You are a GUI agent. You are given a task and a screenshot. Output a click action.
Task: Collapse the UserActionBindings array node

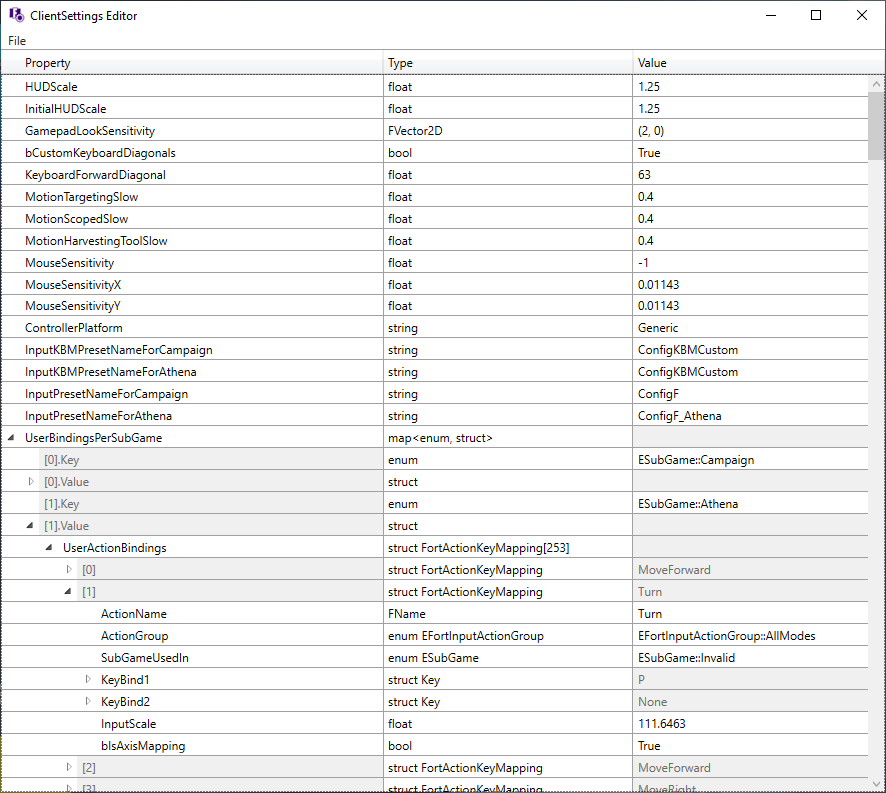click(x=48, y=547)
